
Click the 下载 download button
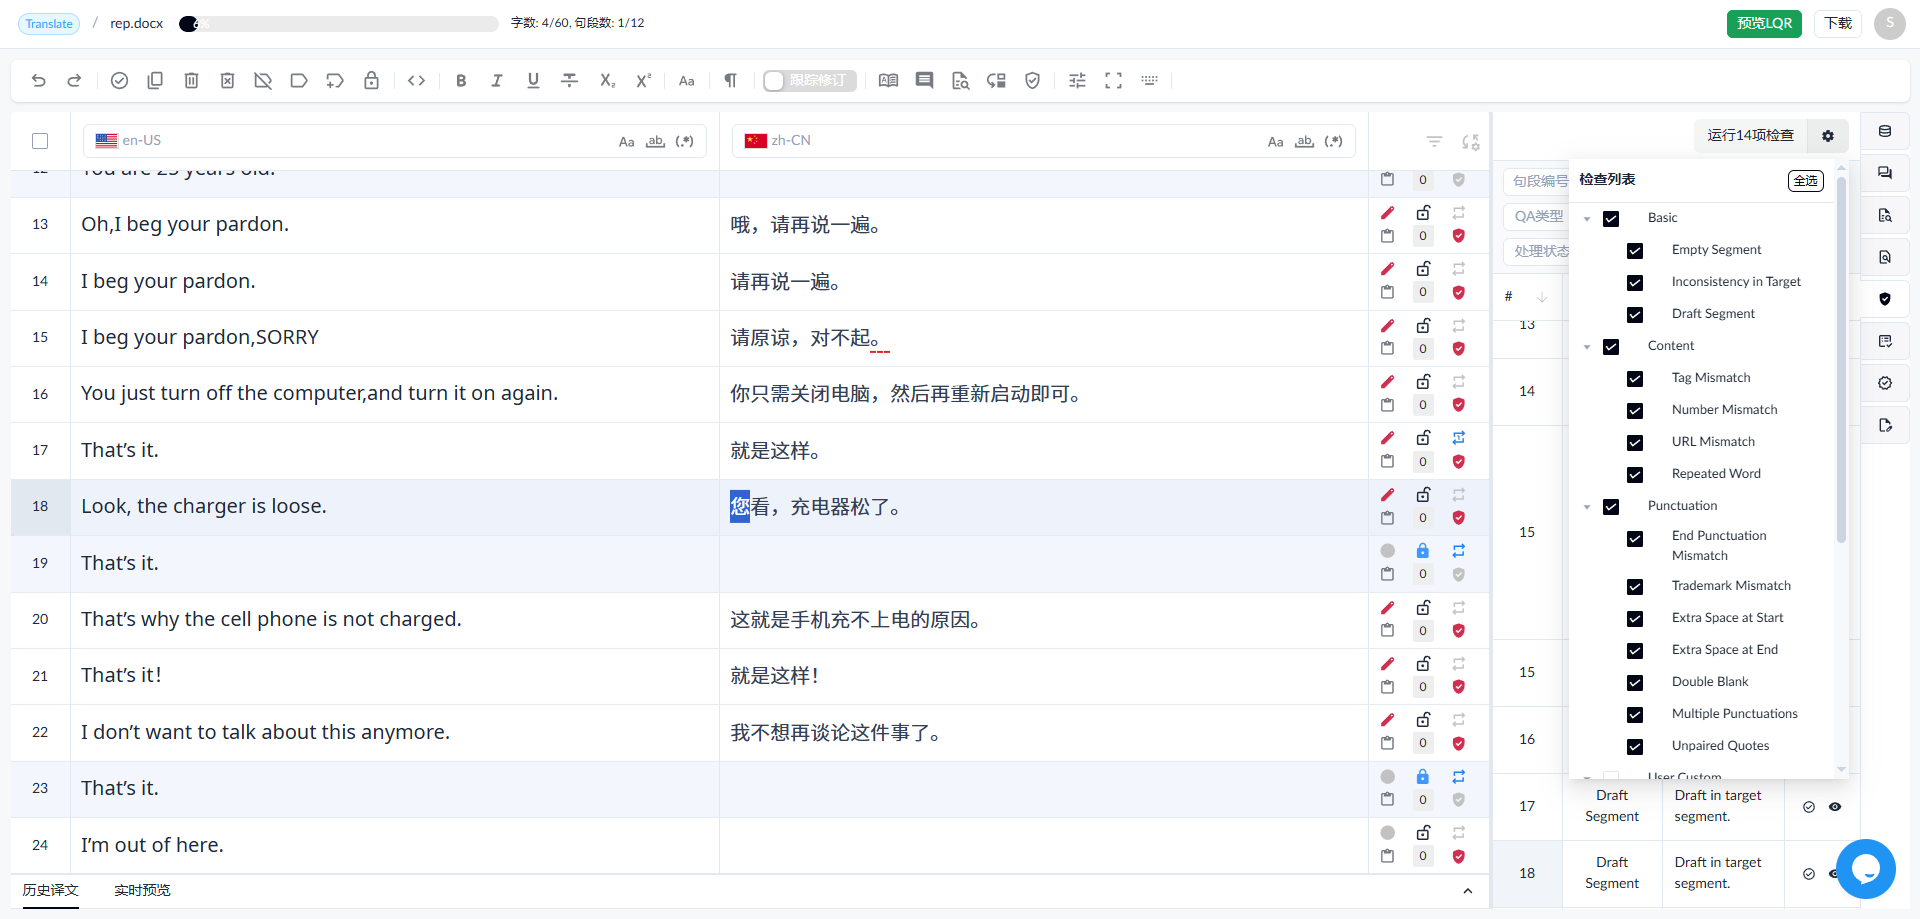pyautogui.click(x=1838, y=23)
